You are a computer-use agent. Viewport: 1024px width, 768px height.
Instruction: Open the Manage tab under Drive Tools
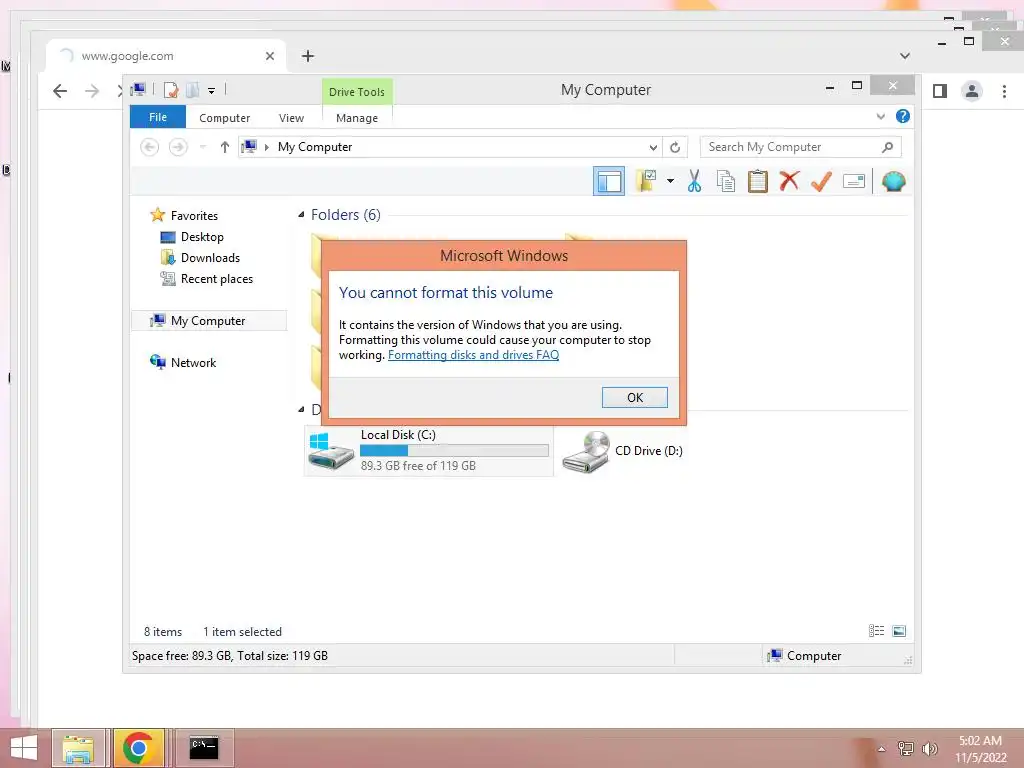click(357, 118)
